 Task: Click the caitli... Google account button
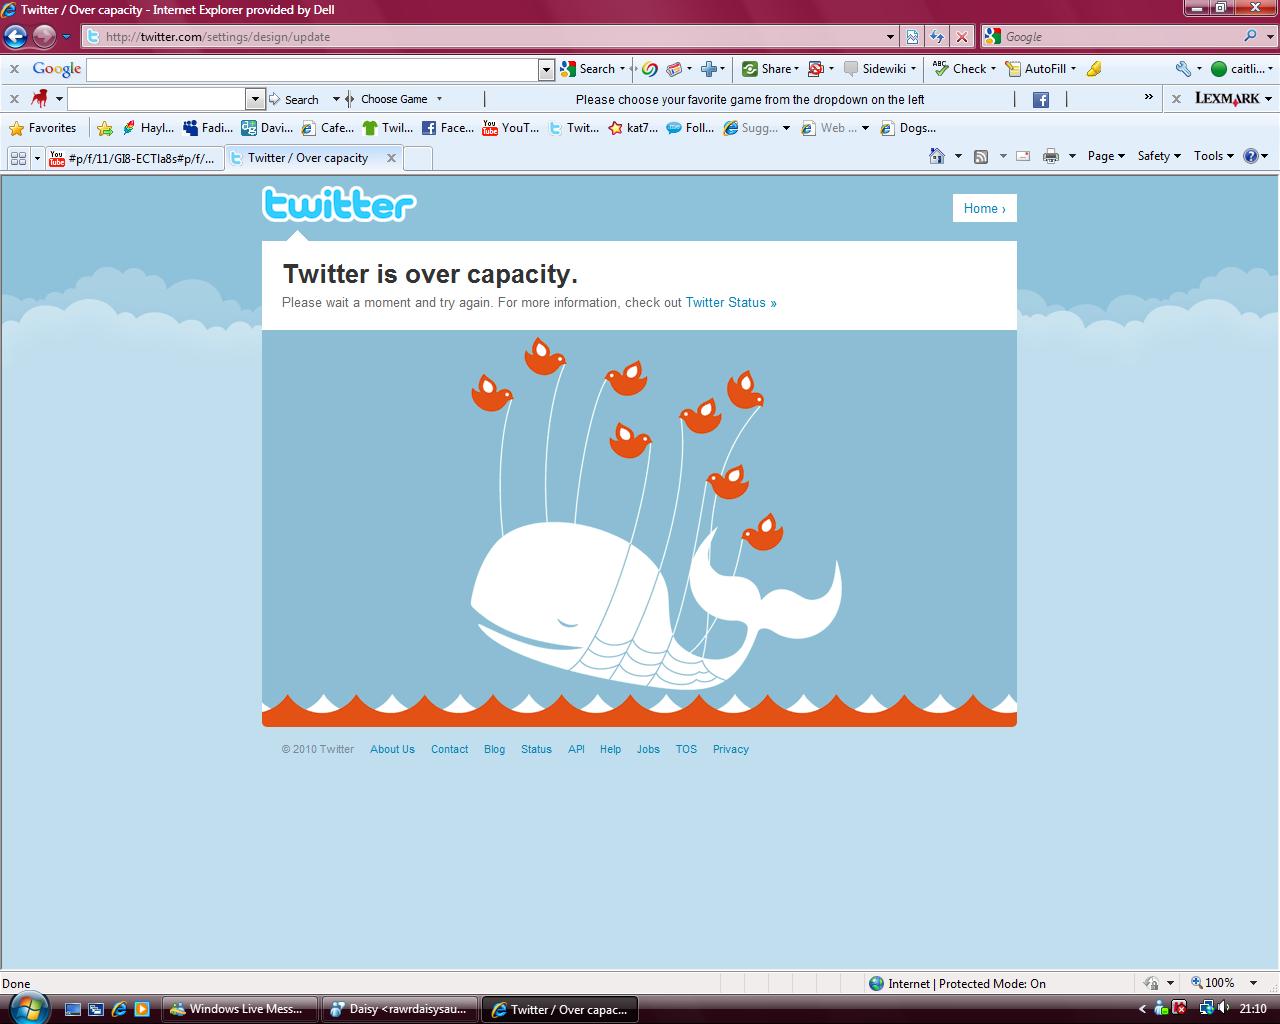coord(1241,69)
